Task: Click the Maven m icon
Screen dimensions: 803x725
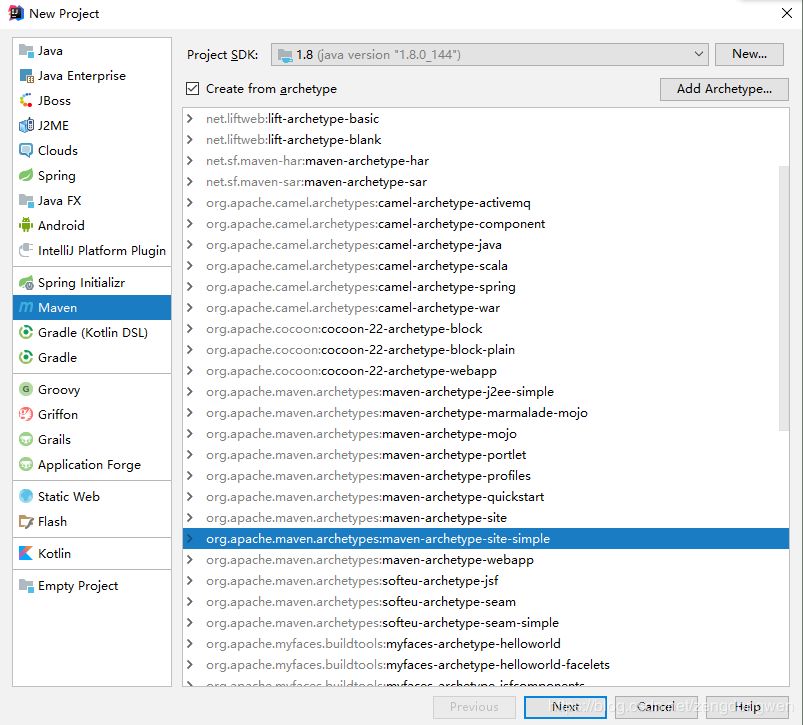Action: 26,307
